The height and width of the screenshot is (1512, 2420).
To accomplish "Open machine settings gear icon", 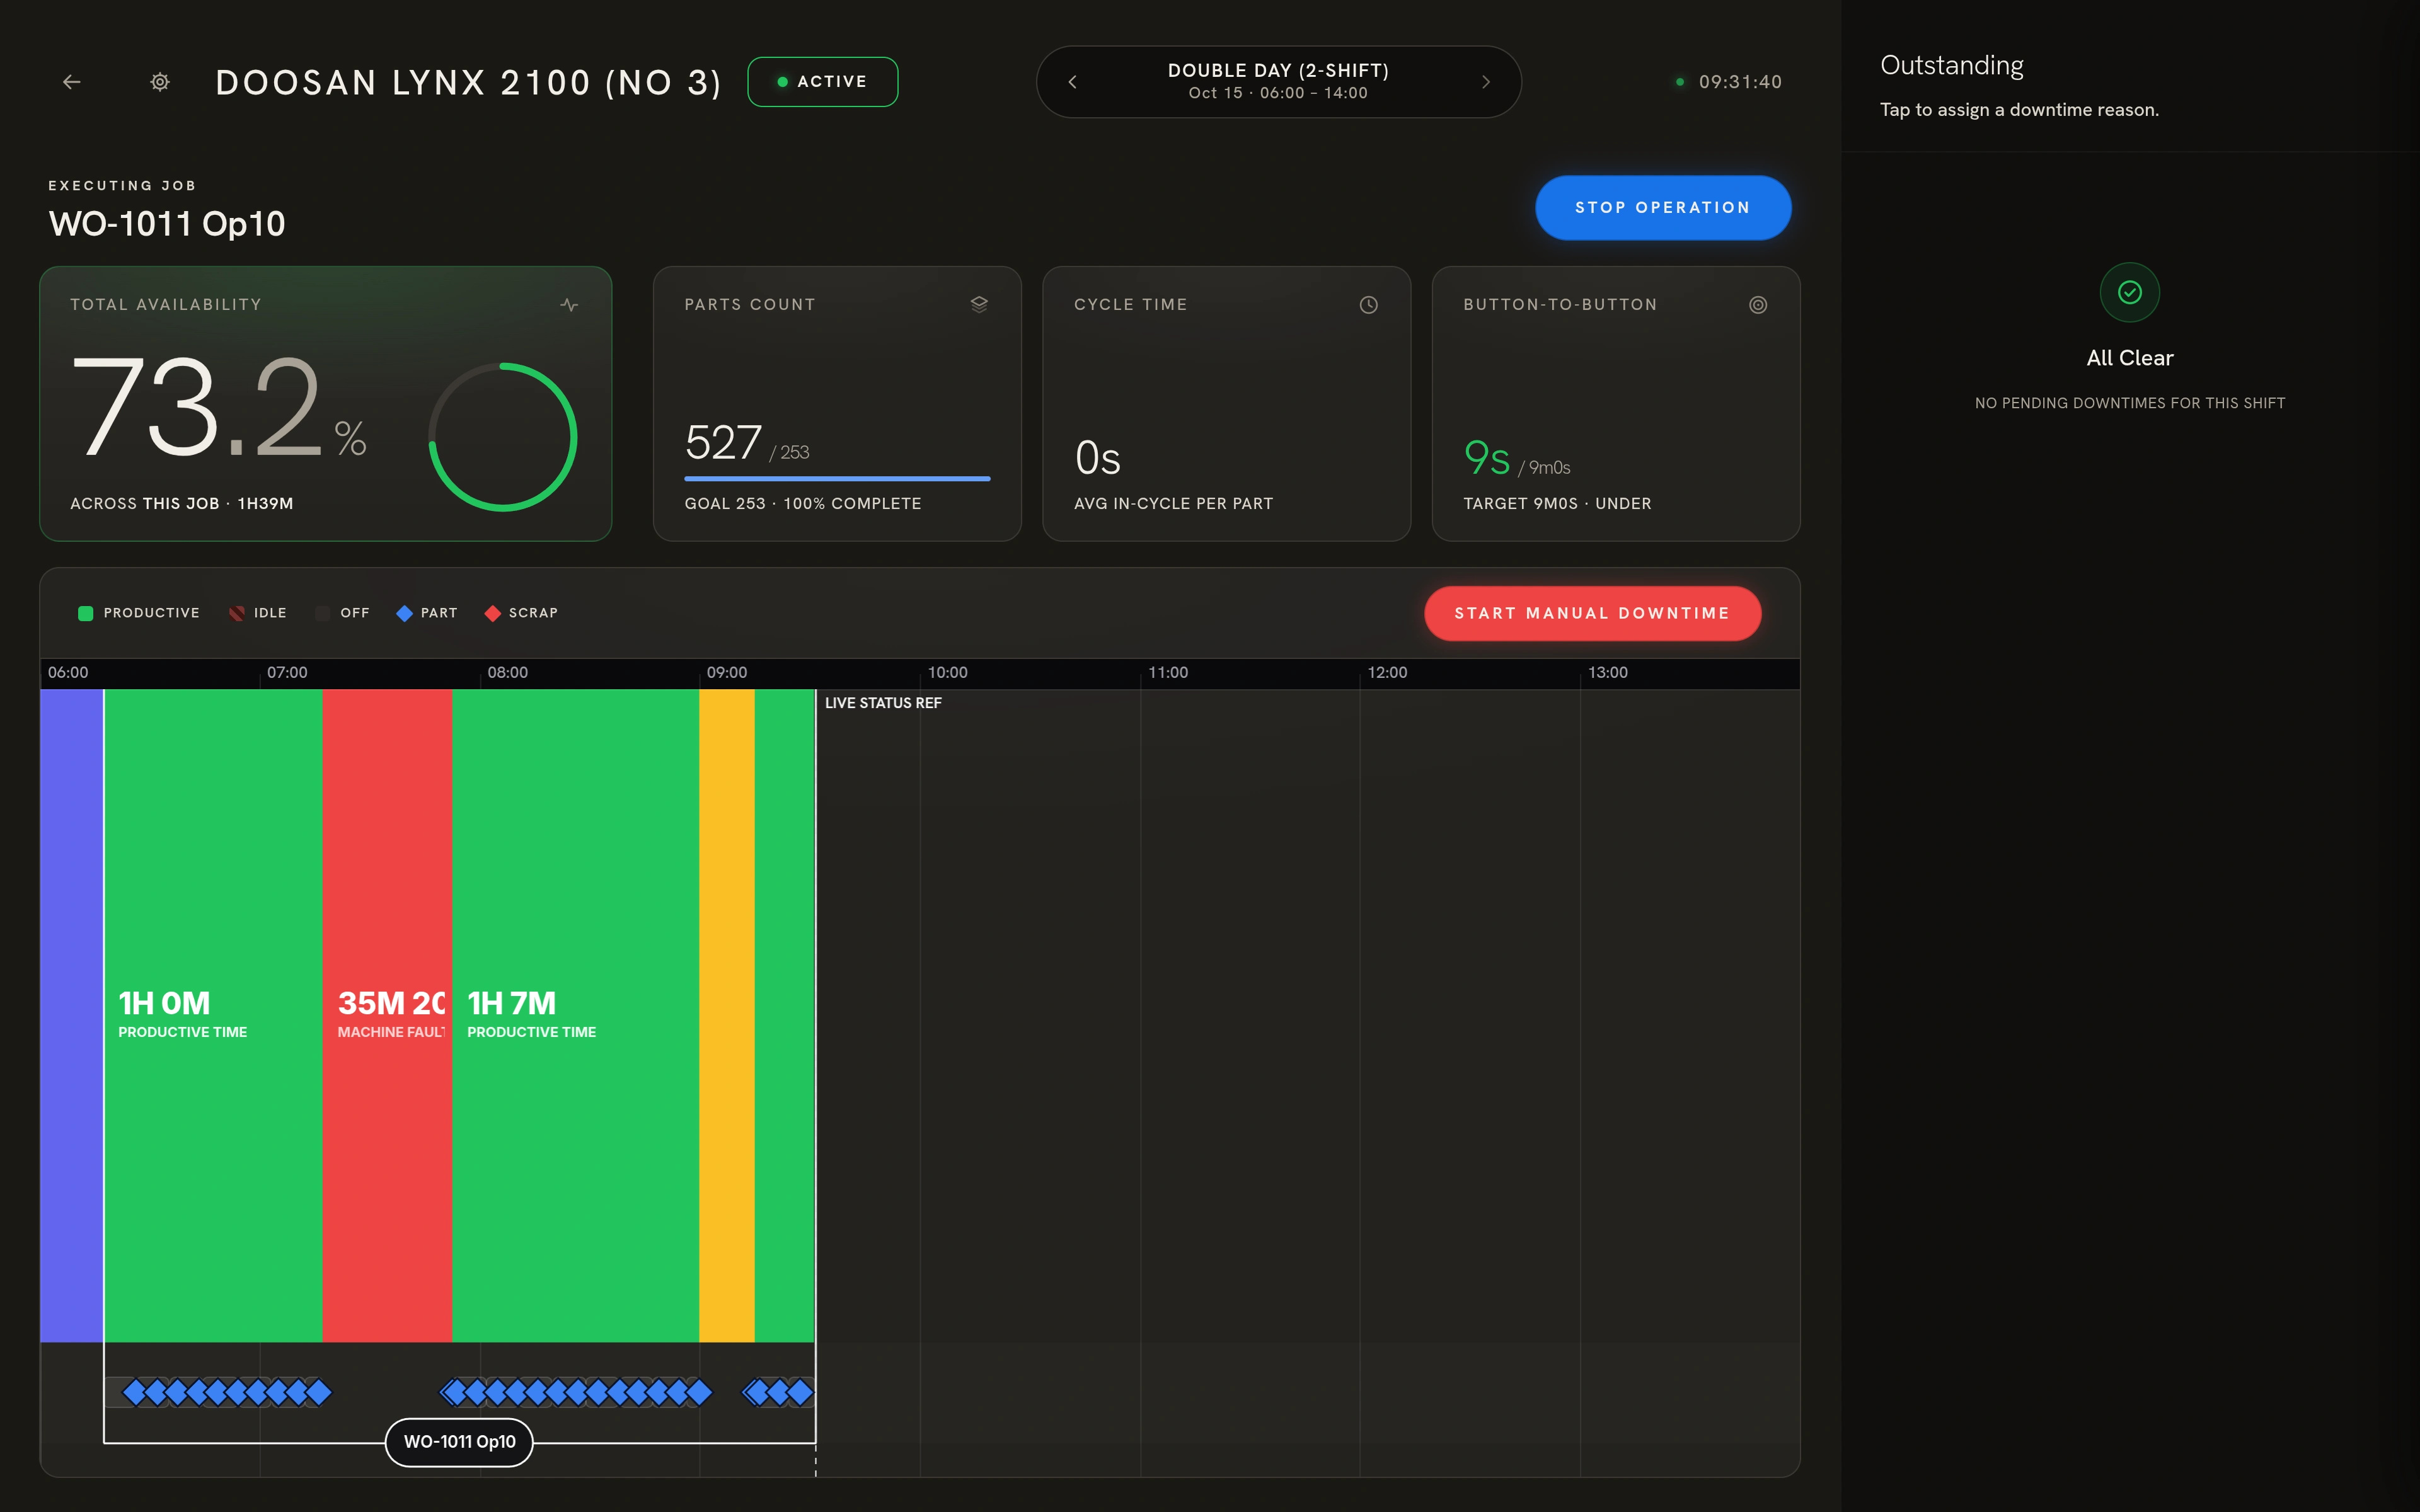I will [x=160, y=82].
